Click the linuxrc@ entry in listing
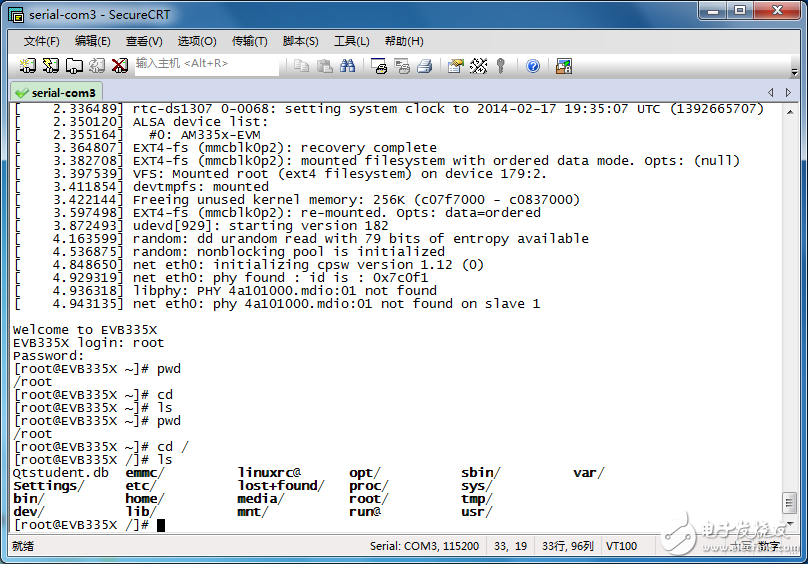Screen dimensions: 808x564 [x=269, y=473]
